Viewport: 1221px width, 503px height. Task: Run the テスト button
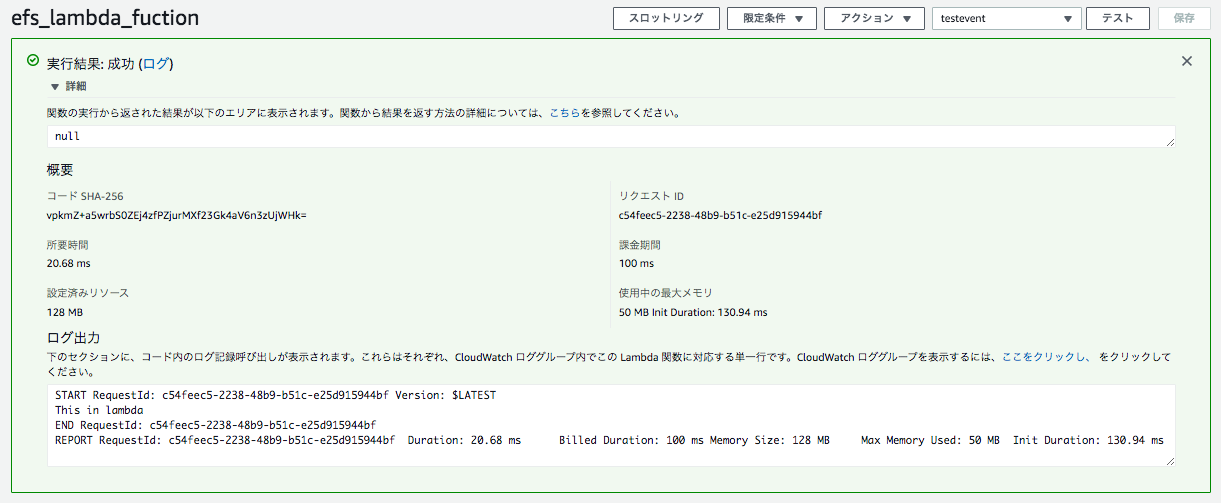[1118, 19]
